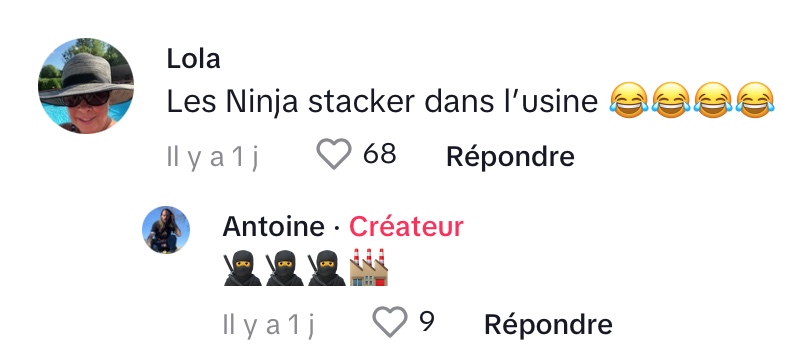Select the "Les Ninja stacker dans l'usine" comment text

382,102
